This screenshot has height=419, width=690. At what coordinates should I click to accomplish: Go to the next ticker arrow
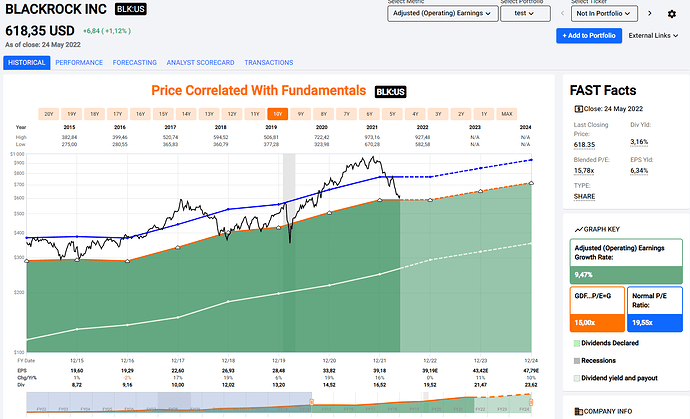[650, 13]
